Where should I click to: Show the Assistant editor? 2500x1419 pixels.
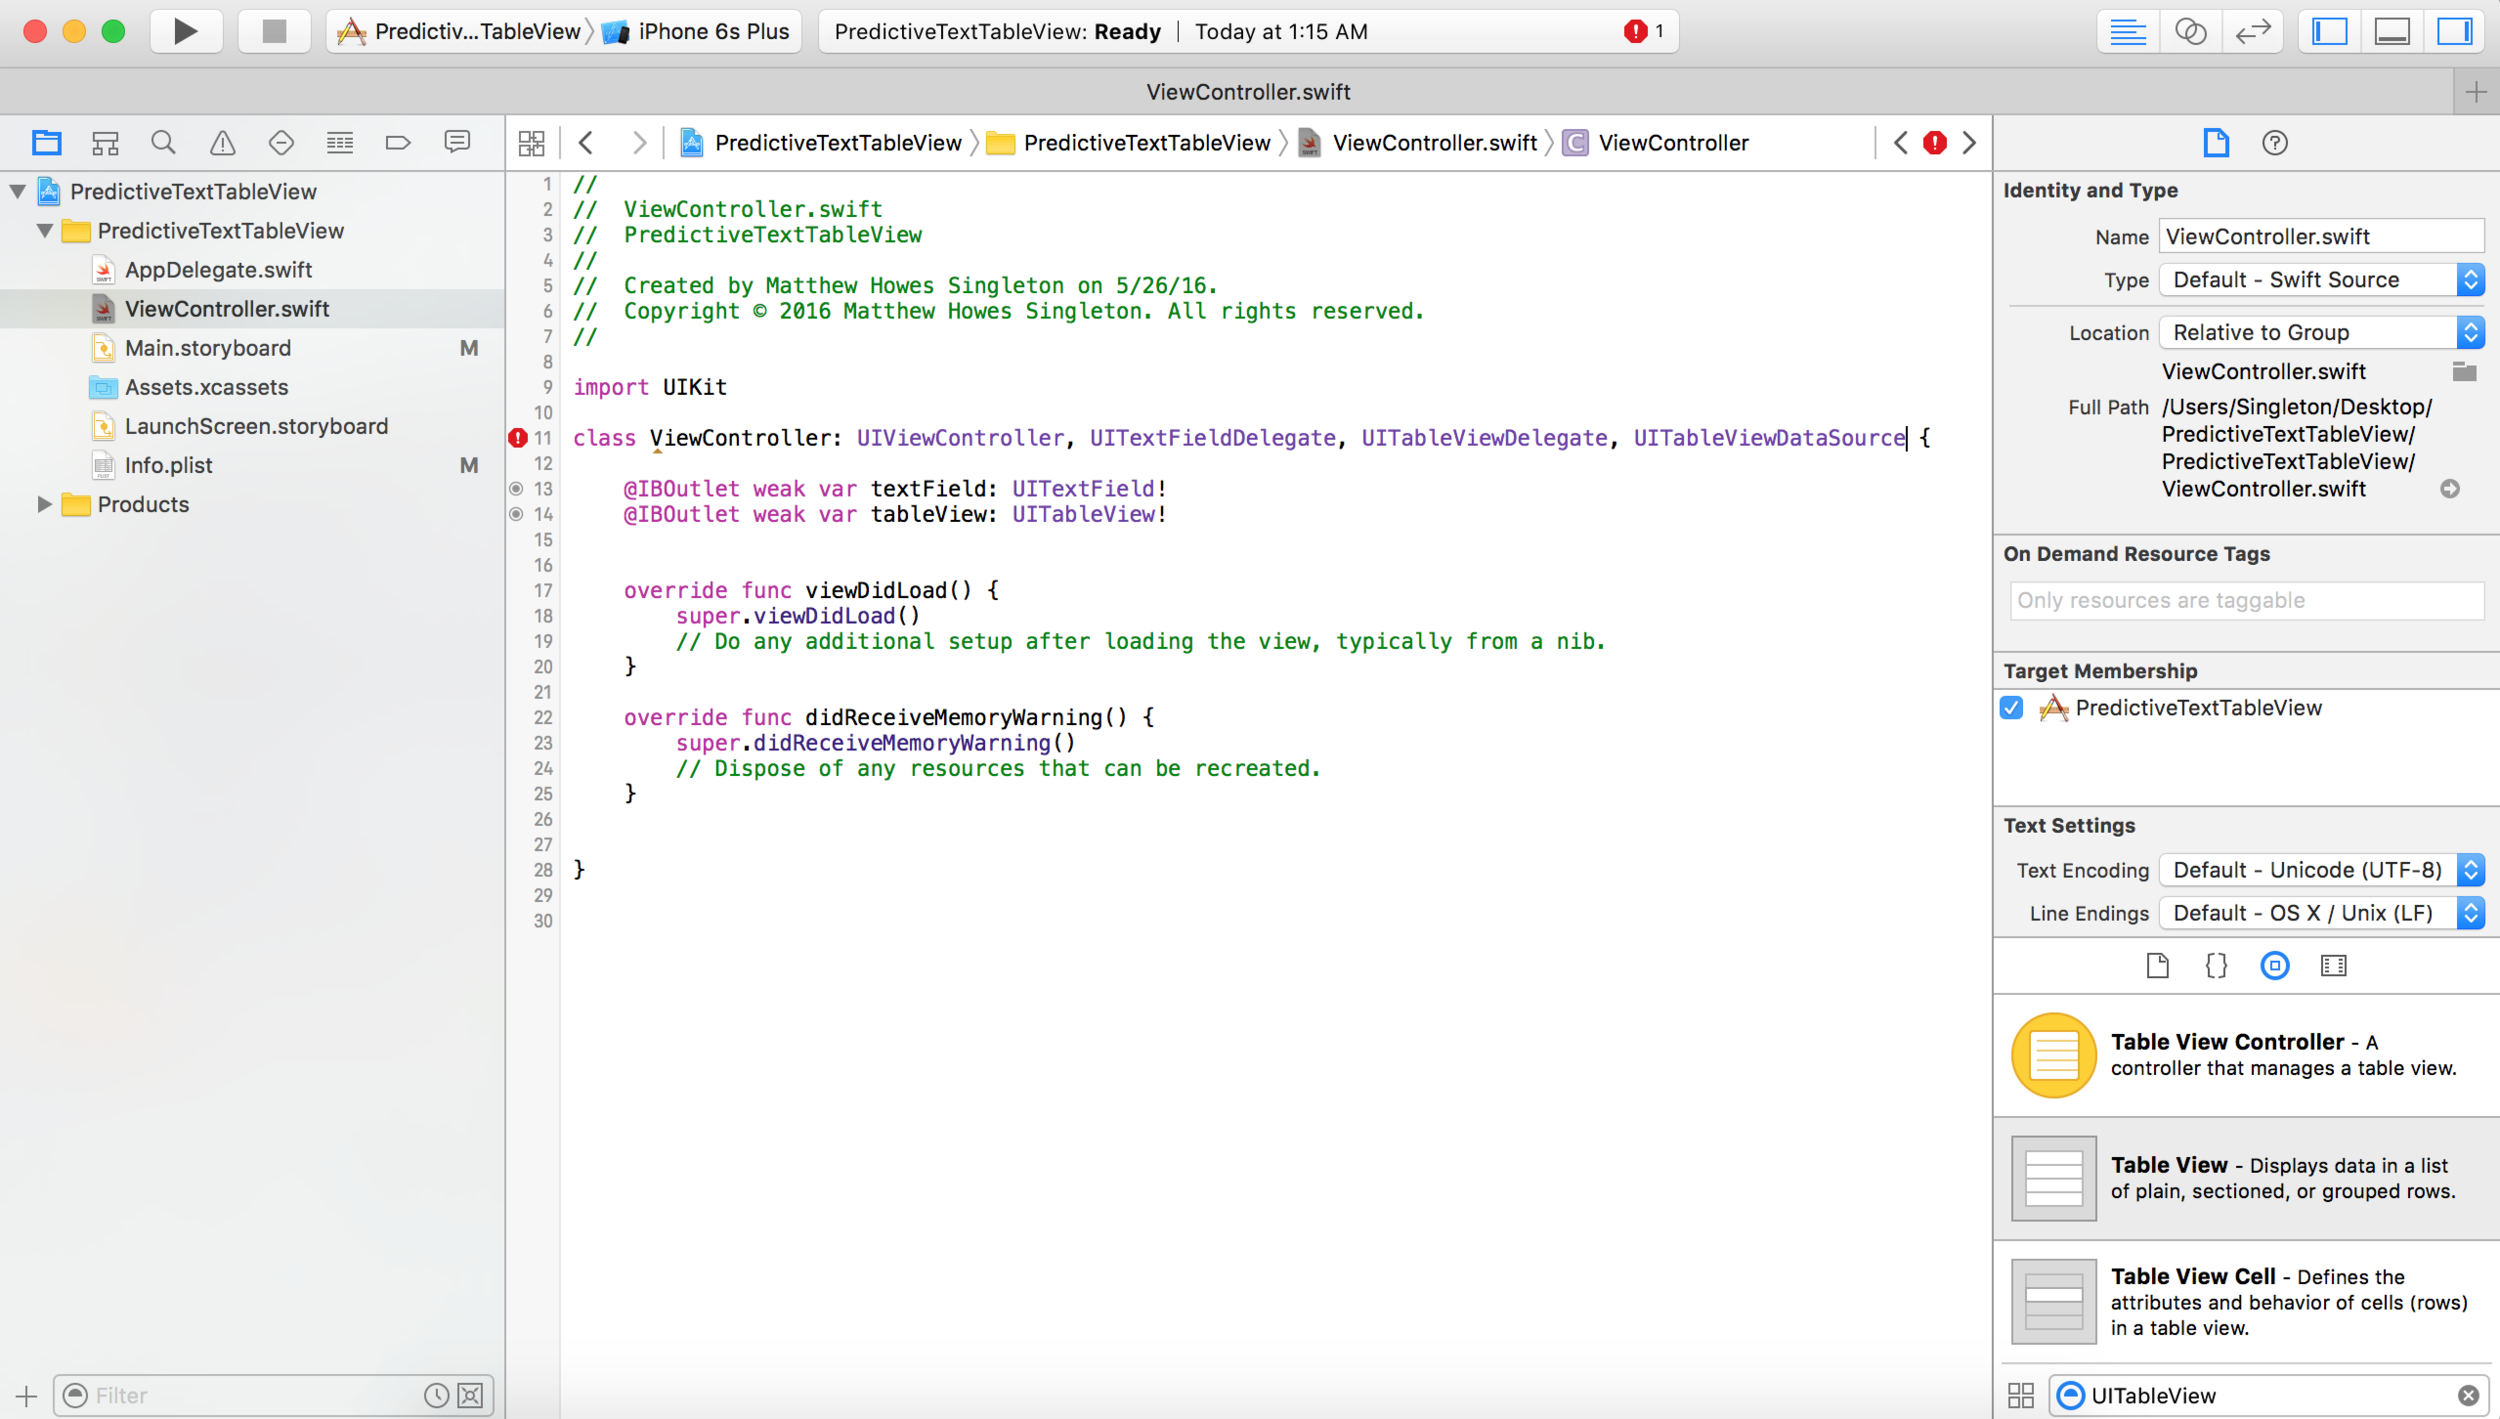[x=2190, y=31]
